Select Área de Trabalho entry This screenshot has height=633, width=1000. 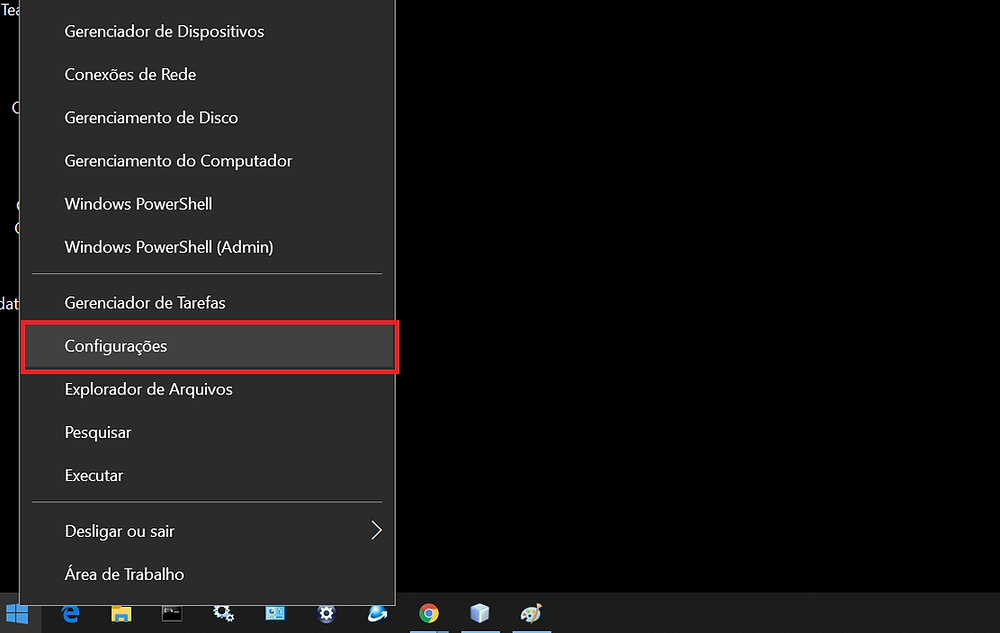click(207, 574)
